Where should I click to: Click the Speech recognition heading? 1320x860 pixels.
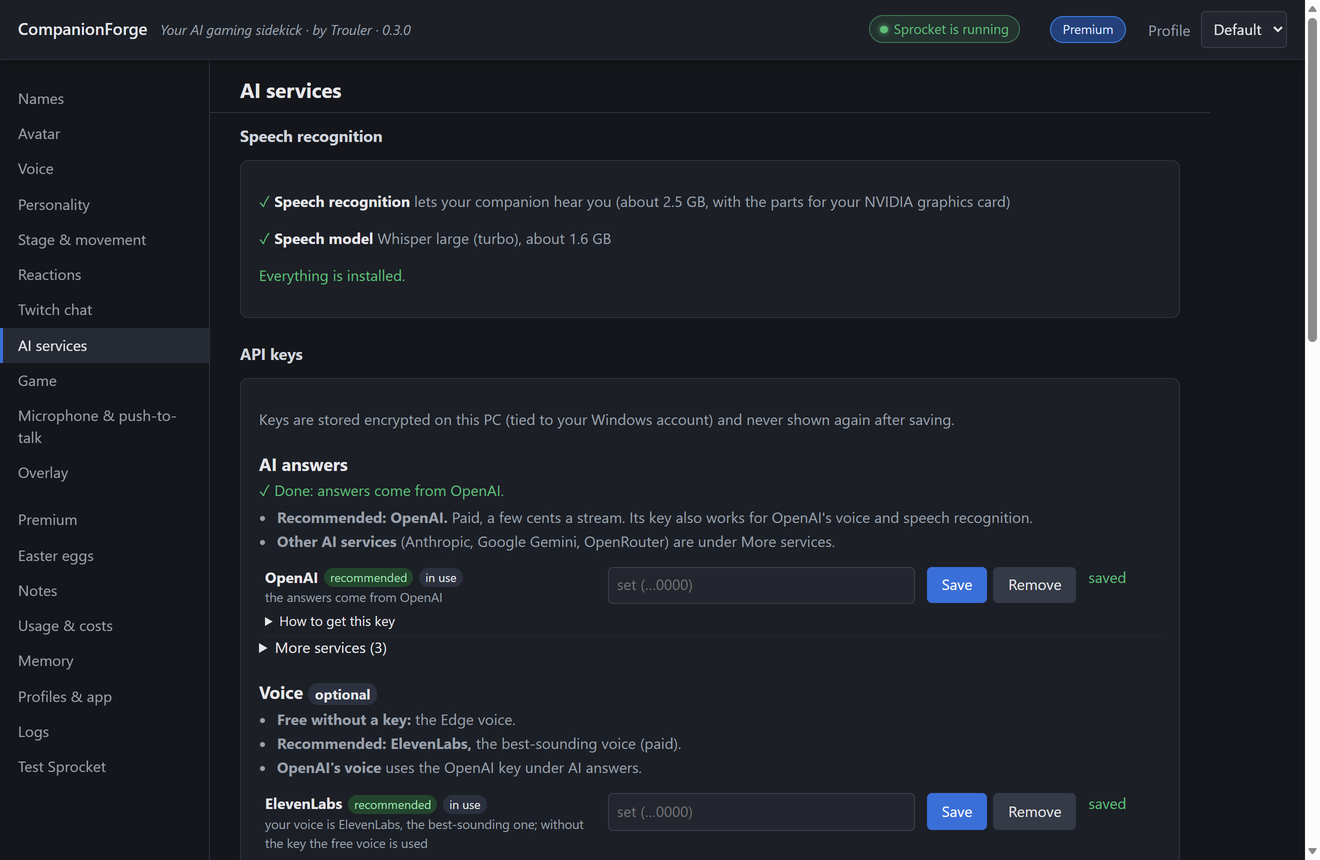tap(311, 136)
